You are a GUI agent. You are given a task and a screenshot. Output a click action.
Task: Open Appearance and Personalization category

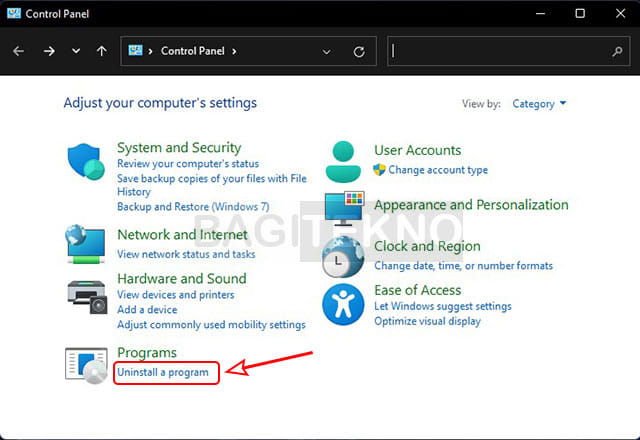(x=471, y=204)
